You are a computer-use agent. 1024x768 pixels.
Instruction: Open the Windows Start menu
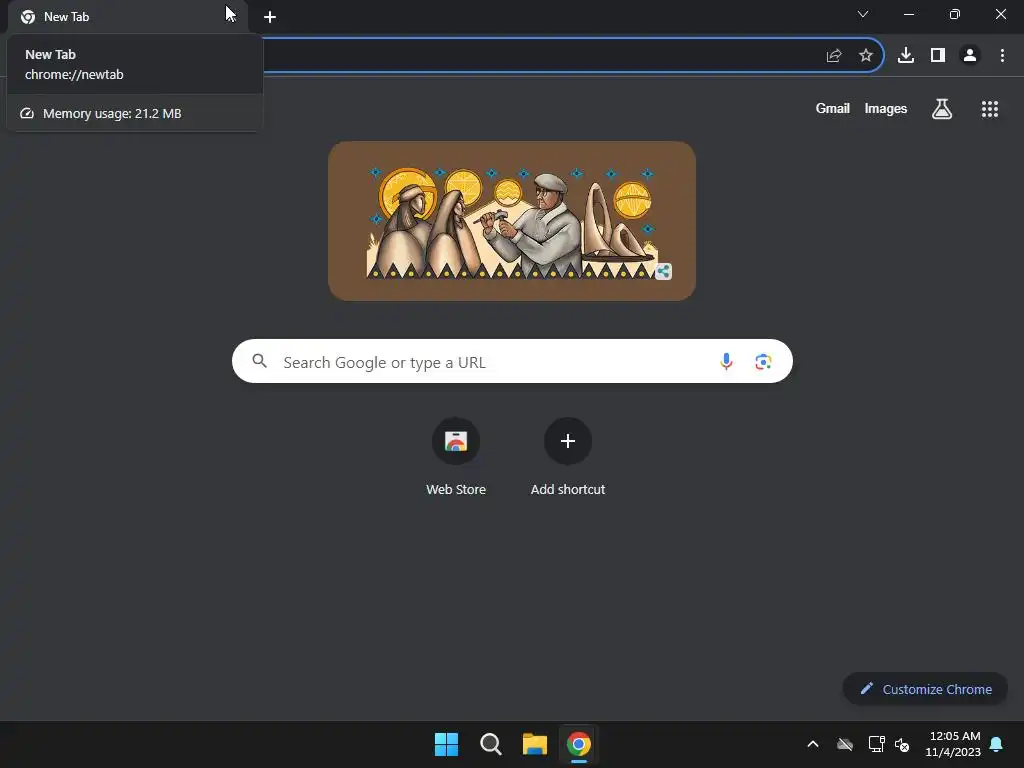coord(447,744)
